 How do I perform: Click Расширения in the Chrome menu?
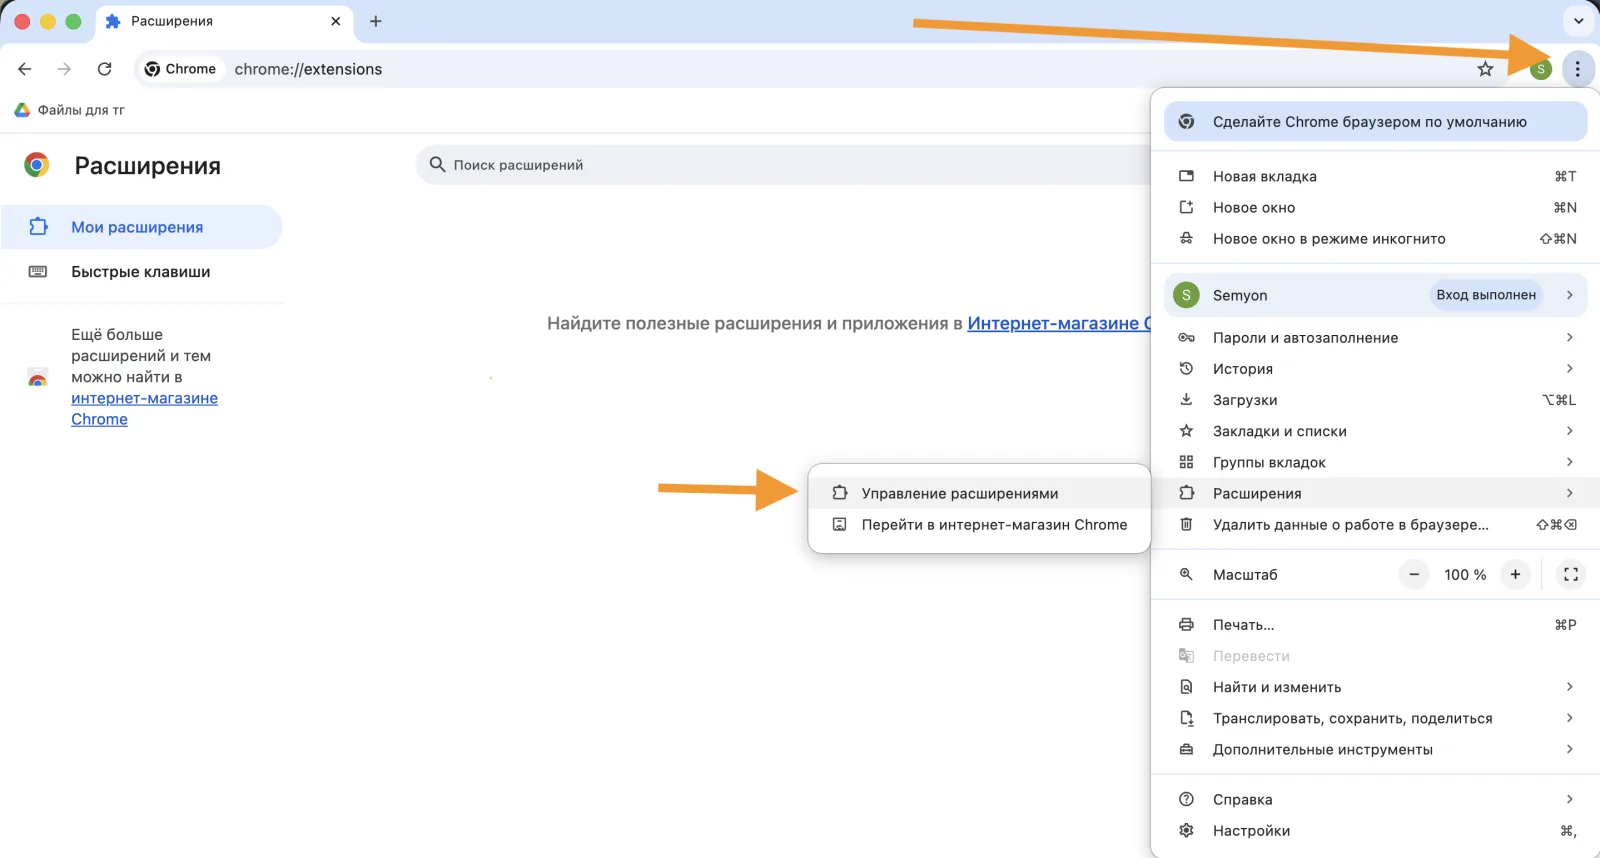1375,493
